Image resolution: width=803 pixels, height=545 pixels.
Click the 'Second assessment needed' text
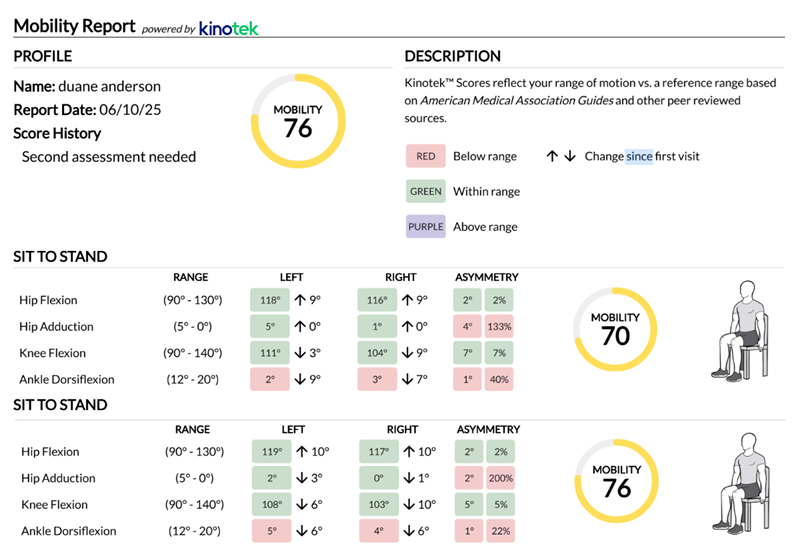(x=109, y=157)
